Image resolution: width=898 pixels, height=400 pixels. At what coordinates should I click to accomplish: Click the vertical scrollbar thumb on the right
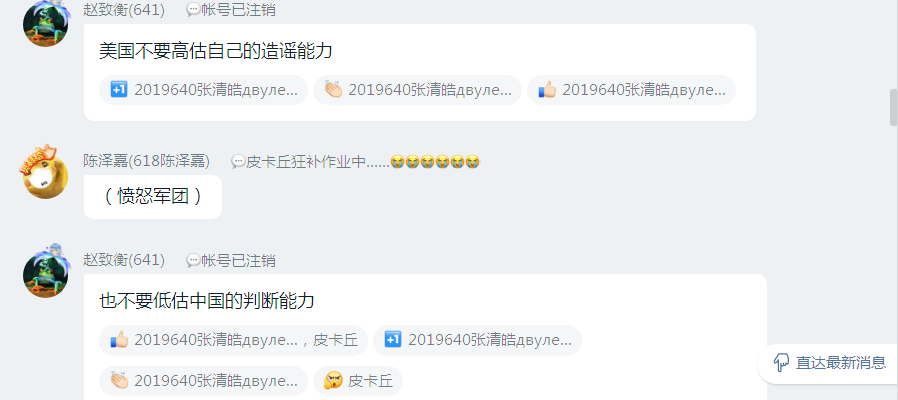pos(893,107)
